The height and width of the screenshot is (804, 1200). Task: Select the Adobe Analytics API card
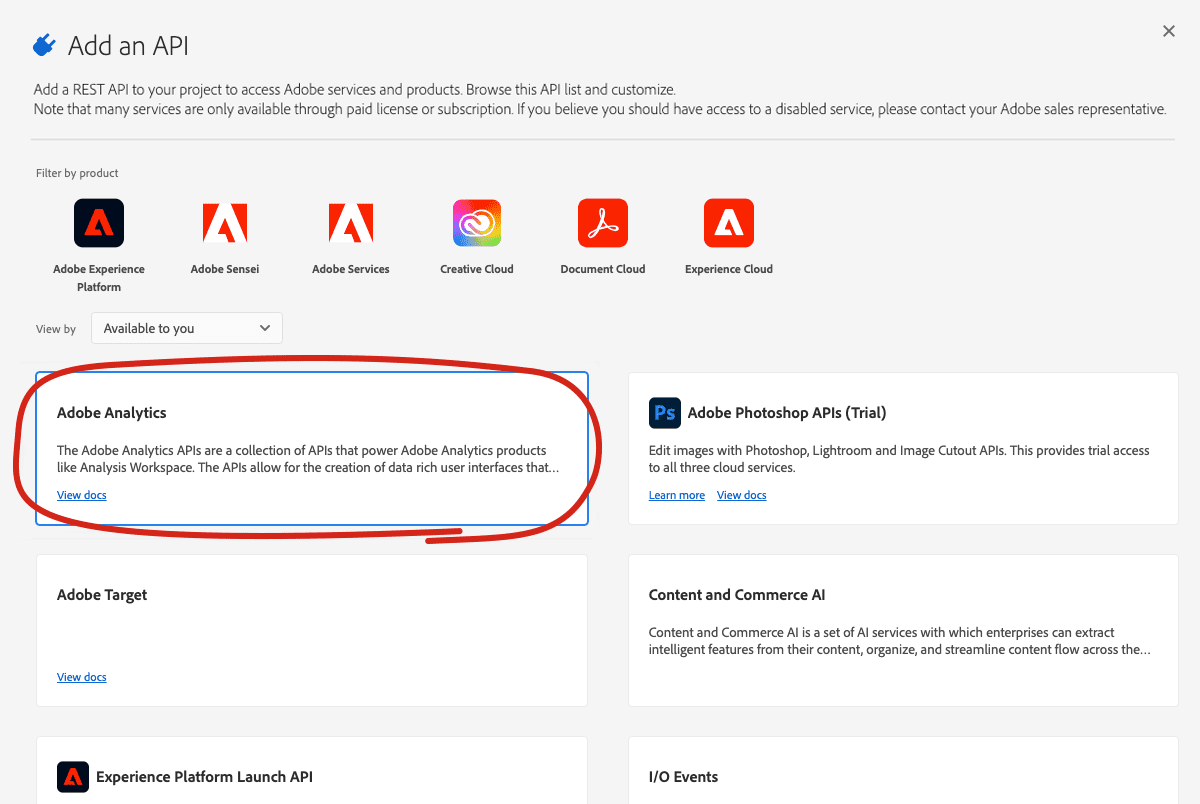point(312,449)
